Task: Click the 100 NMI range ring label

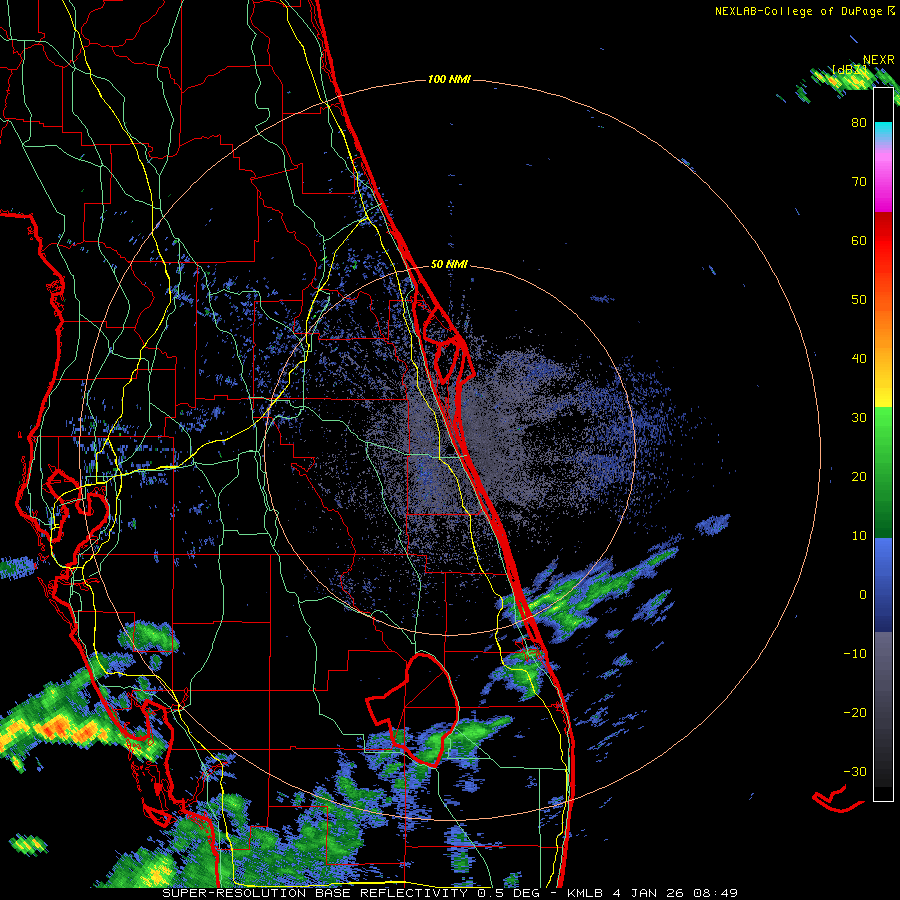Action: 449,79
